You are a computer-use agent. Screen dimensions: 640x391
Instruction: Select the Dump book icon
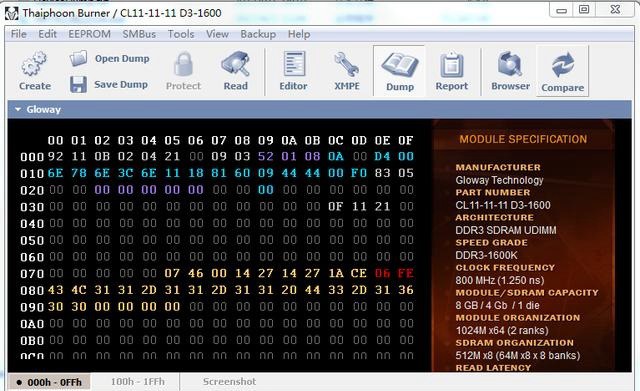coord(400,65)
